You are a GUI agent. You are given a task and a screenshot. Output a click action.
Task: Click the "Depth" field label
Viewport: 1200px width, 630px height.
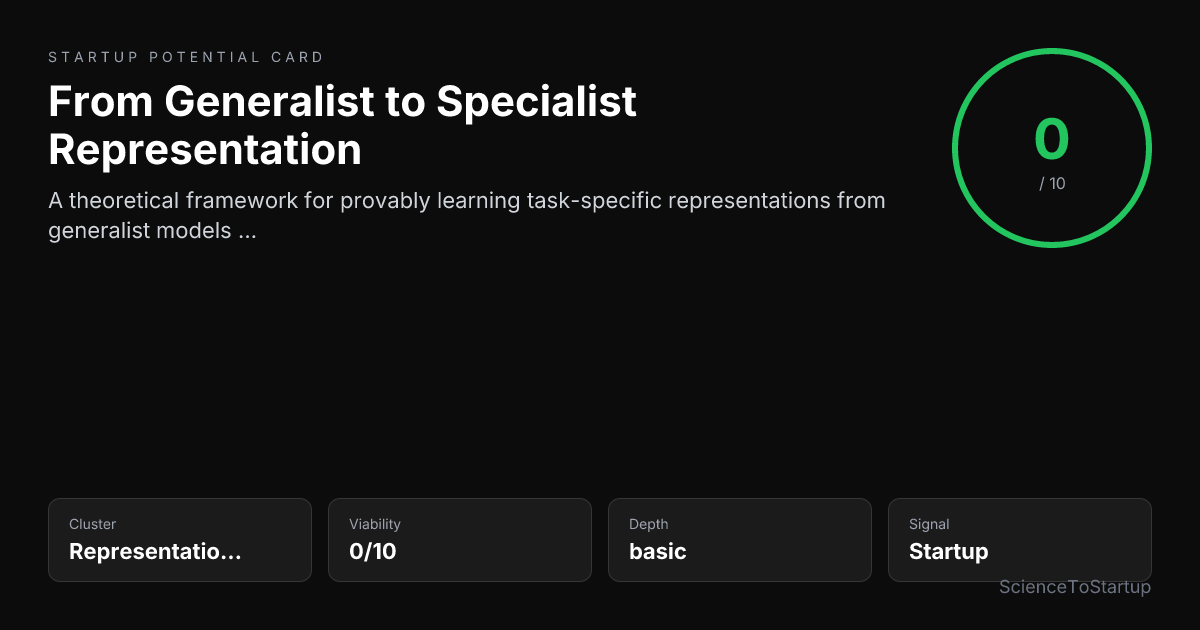pyautogui.click(x=649, y=524)
